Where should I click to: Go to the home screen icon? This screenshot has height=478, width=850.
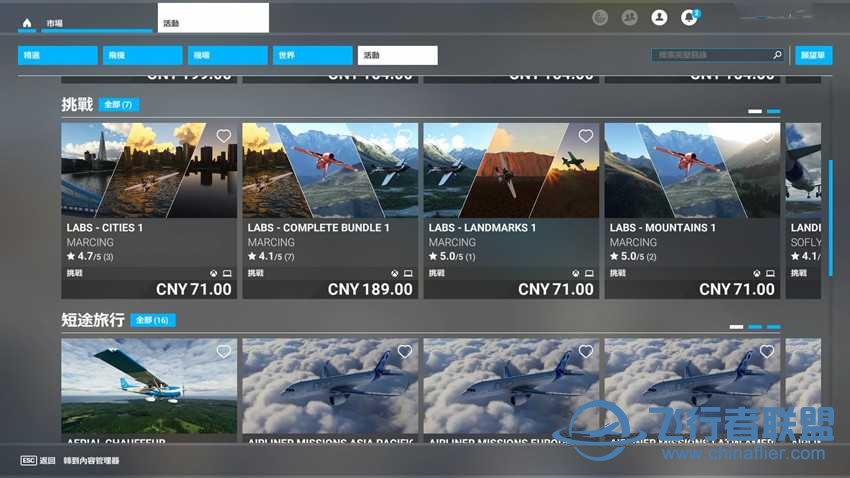click(27, 23)
